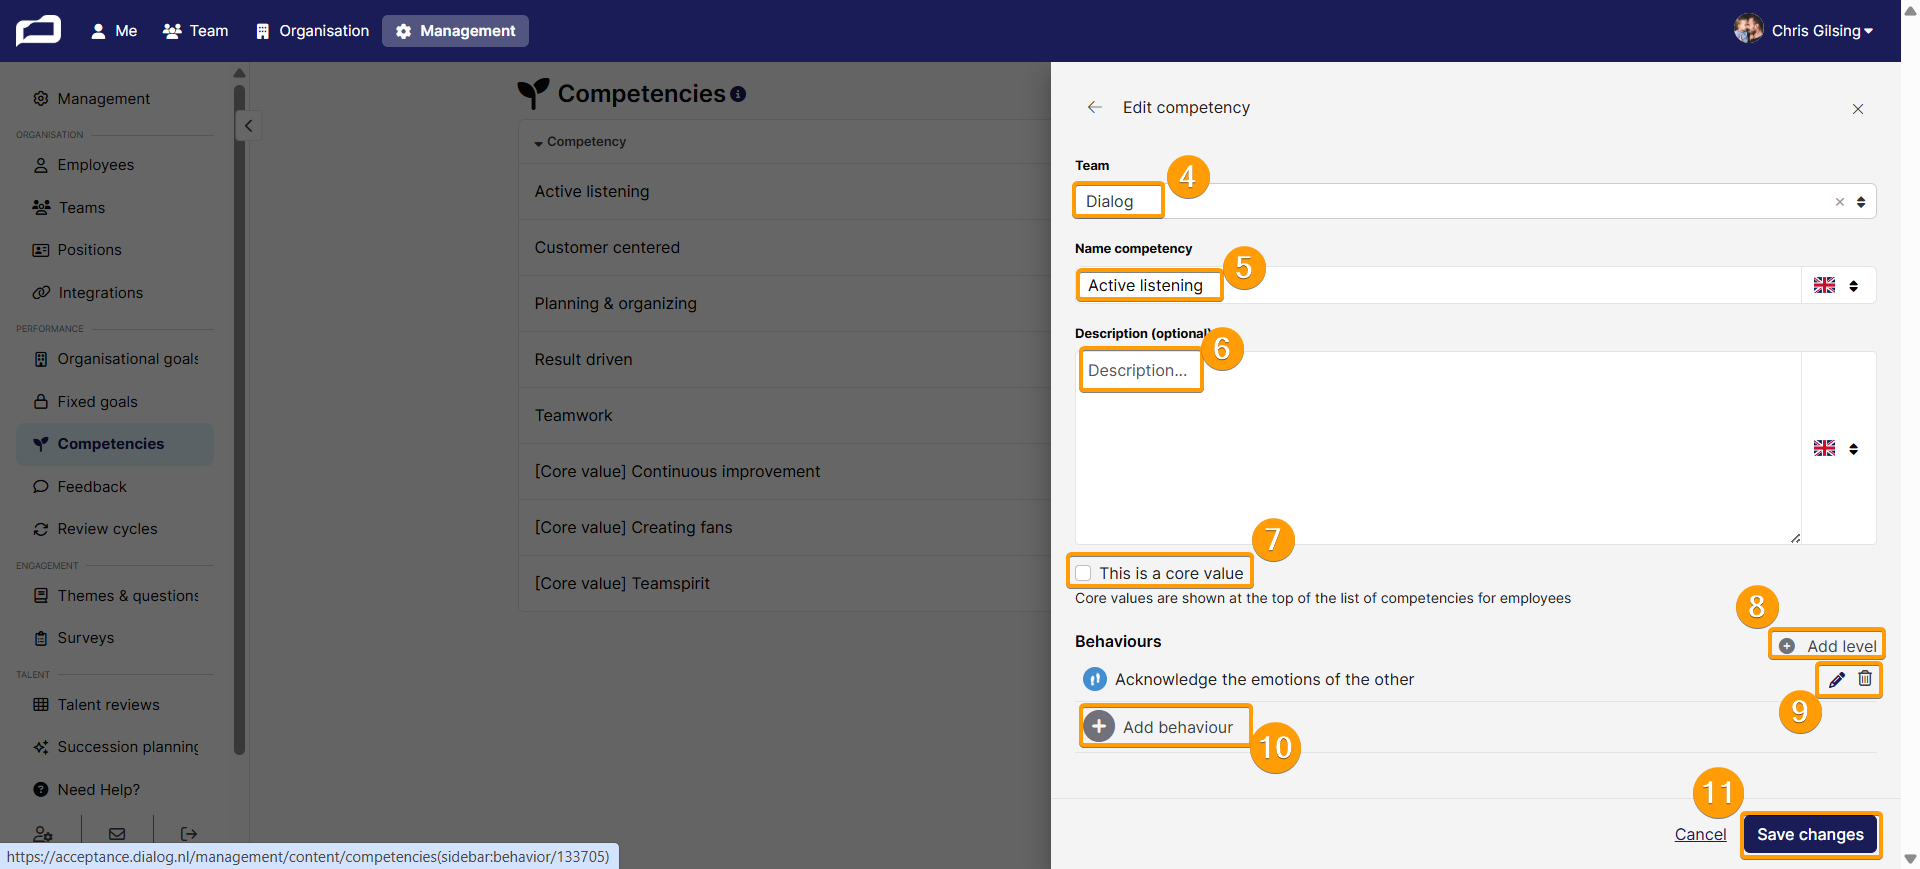Collapse the sidebar with the chevron
The width and height of the screenshot is (1920, 869).
click(x=248, y=126)
